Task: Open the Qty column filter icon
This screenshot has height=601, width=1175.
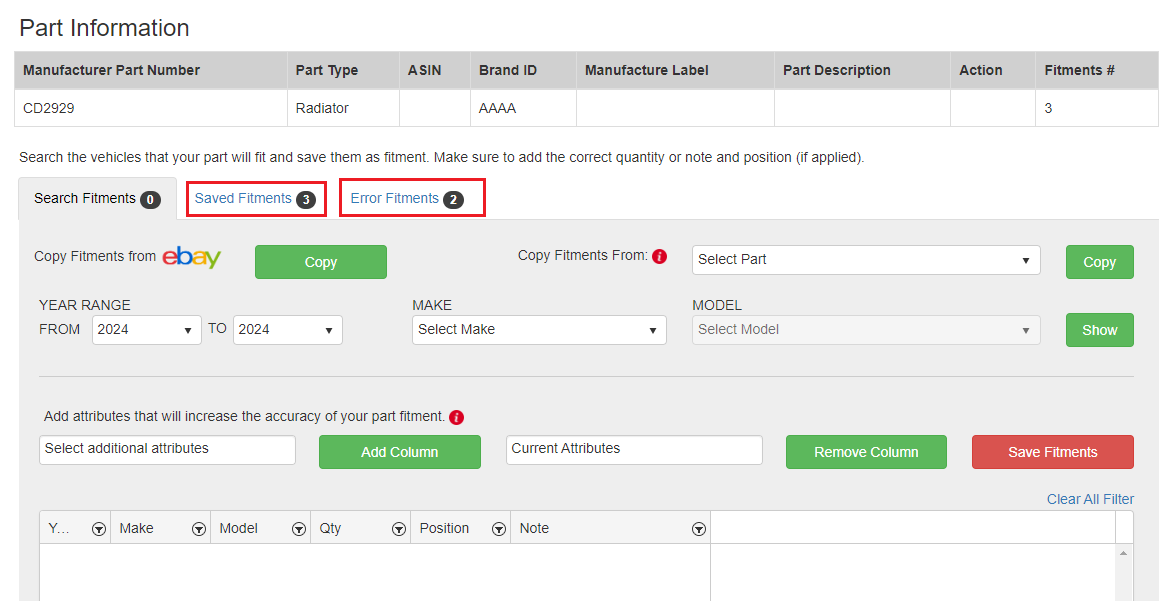Action: point(398,529)
